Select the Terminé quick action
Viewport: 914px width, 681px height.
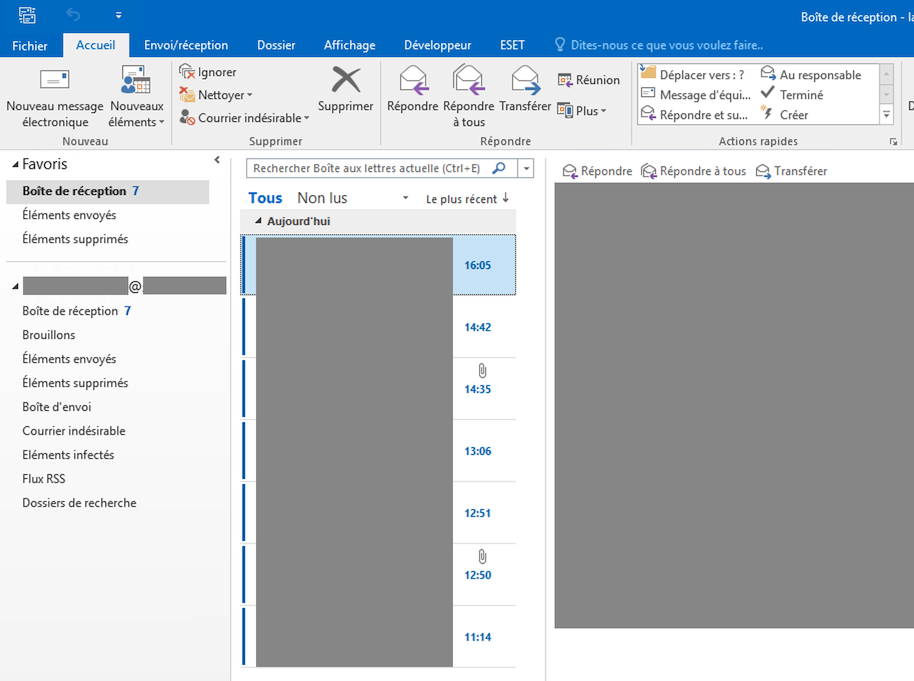click(x=792, y=94)
